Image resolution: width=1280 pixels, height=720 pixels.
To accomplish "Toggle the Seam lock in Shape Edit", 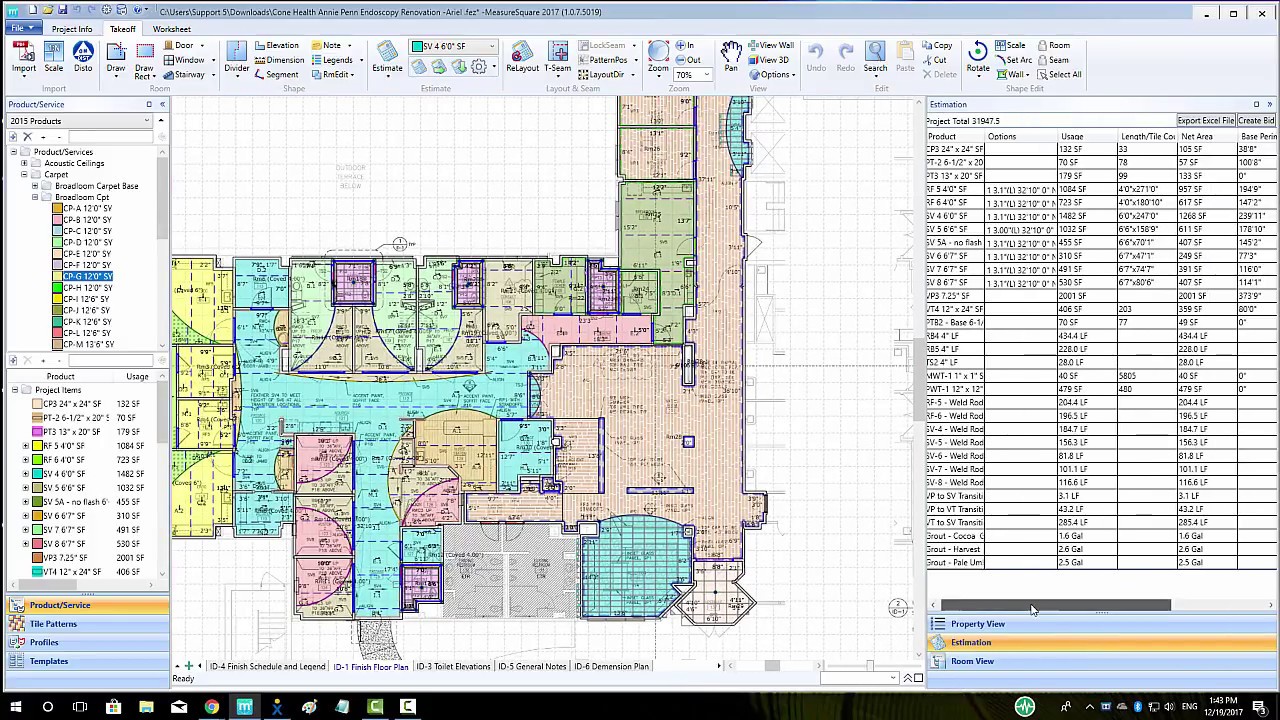I will [x=1053, y=60].
